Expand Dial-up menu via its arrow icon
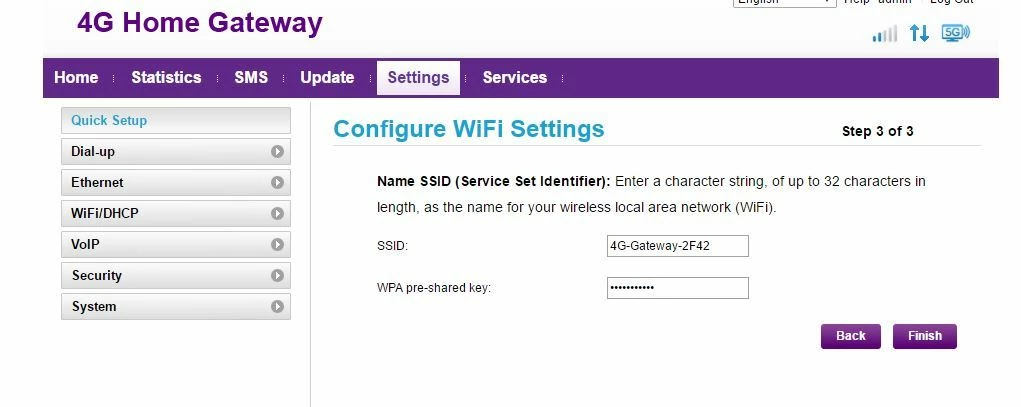 point(277,152)
